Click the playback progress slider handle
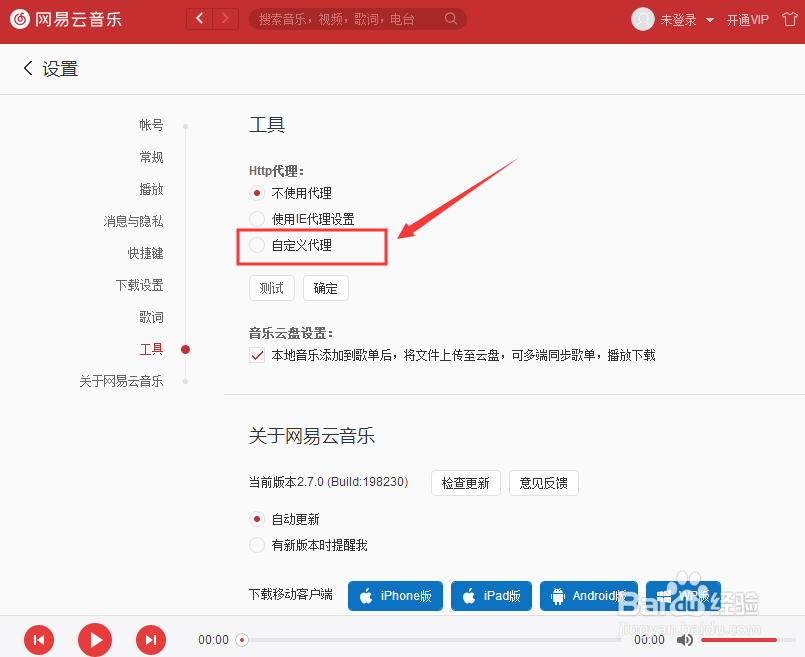 pos(242,640)
